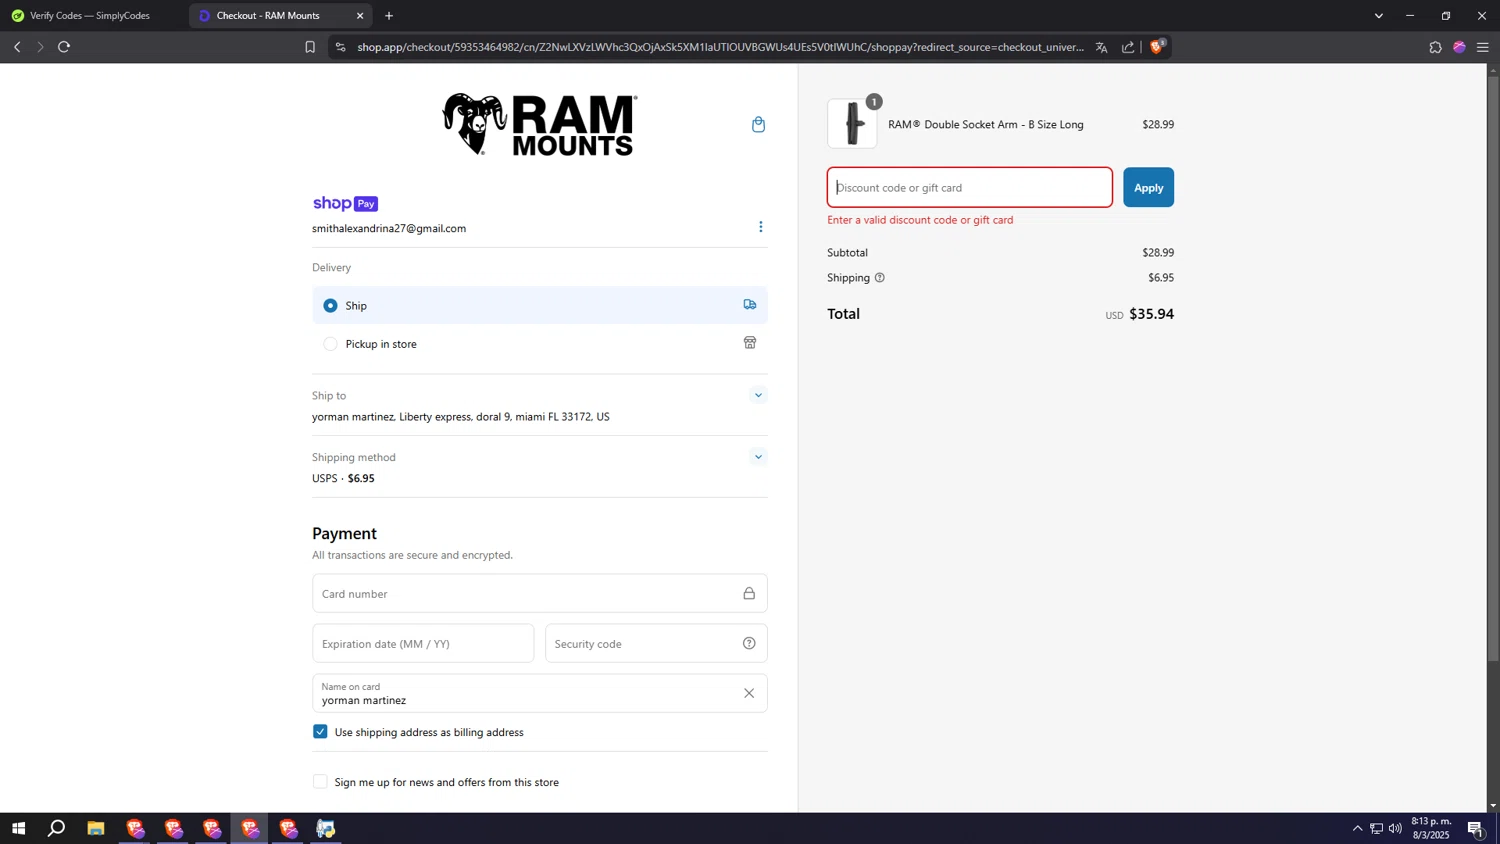Click the lock icon in Card number field

[x=748, y=593]
